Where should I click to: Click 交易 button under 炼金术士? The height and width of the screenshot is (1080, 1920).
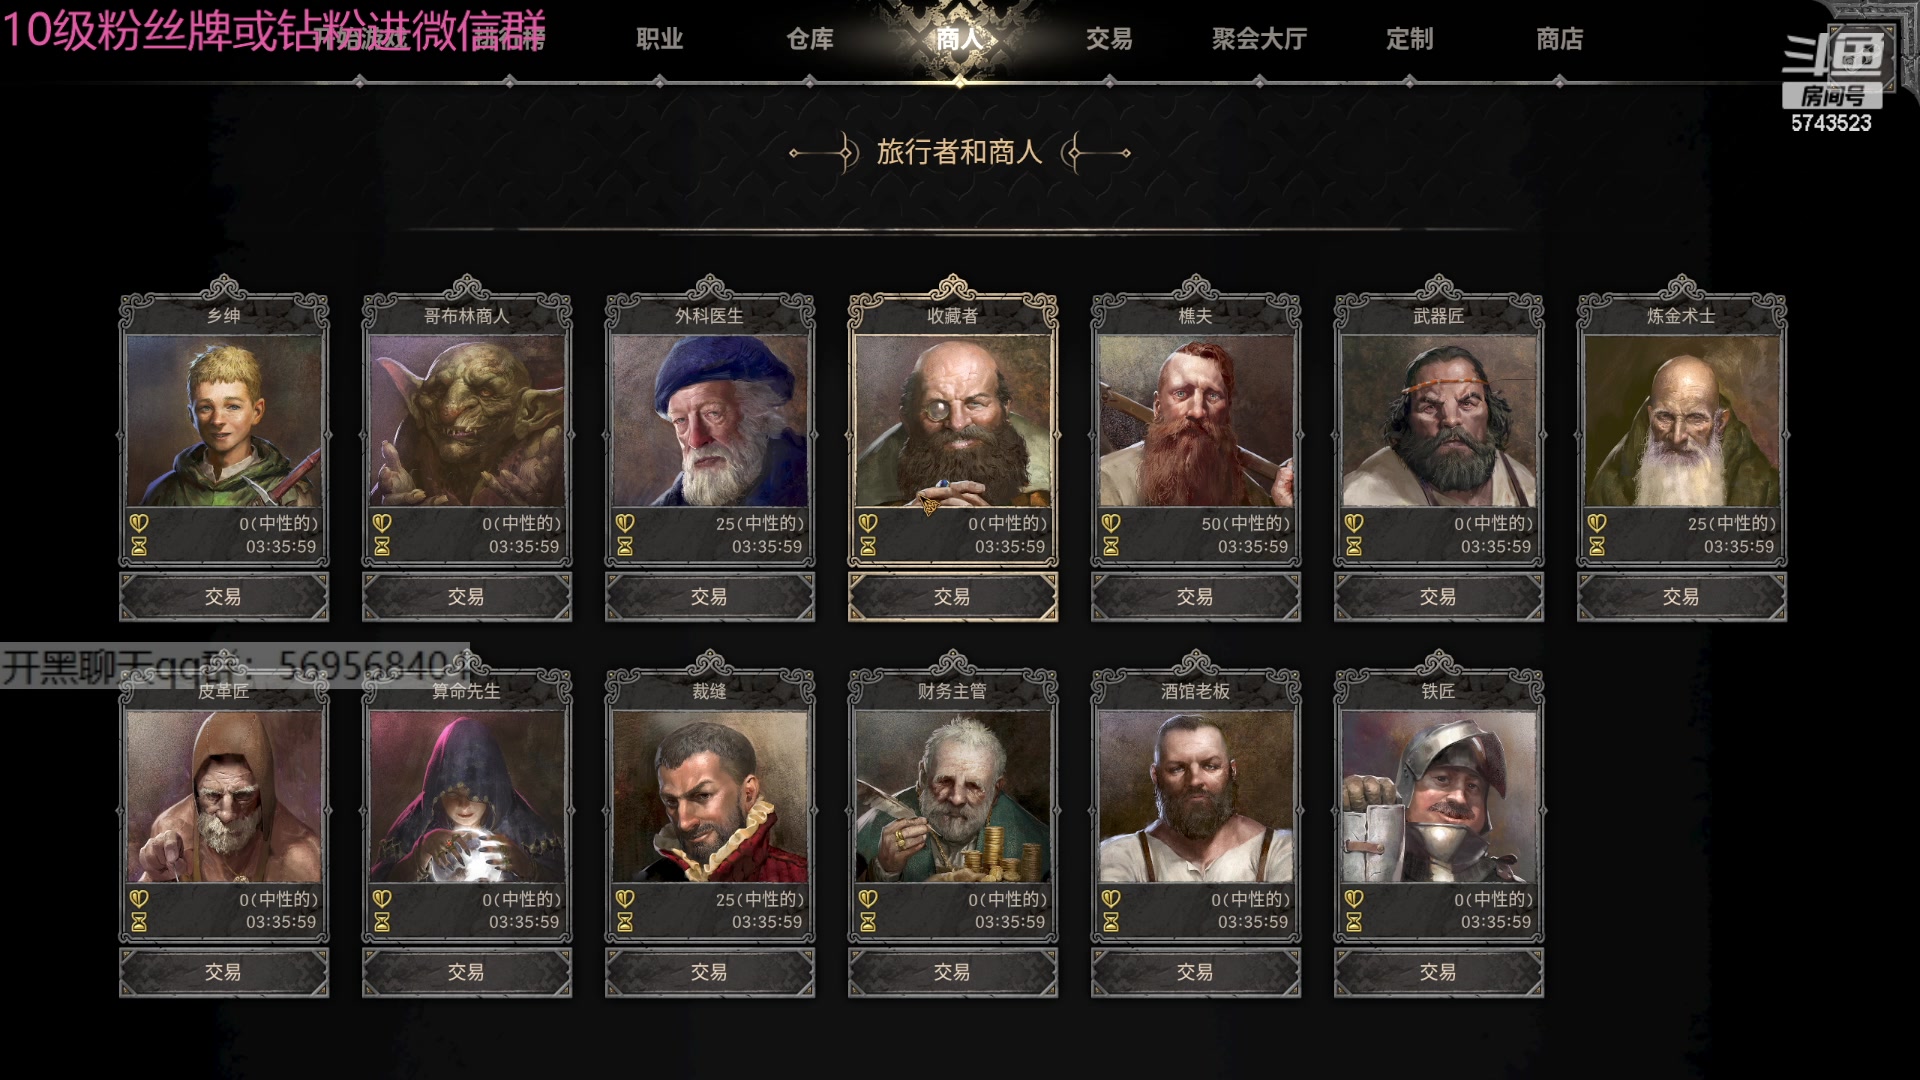point(1681,597)
